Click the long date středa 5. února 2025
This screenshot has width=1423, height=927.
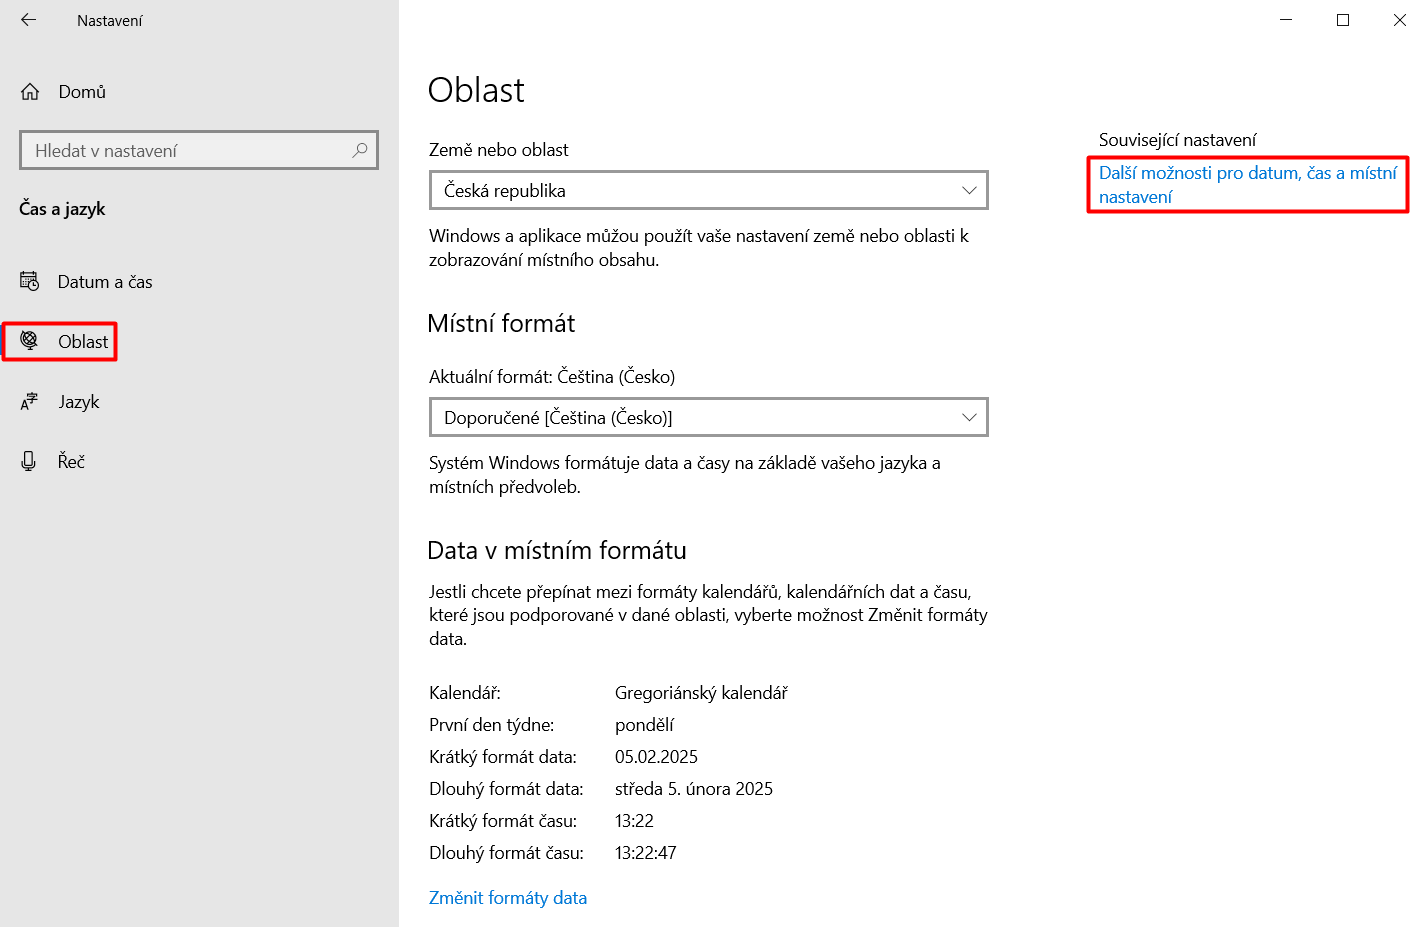point(694,789)
